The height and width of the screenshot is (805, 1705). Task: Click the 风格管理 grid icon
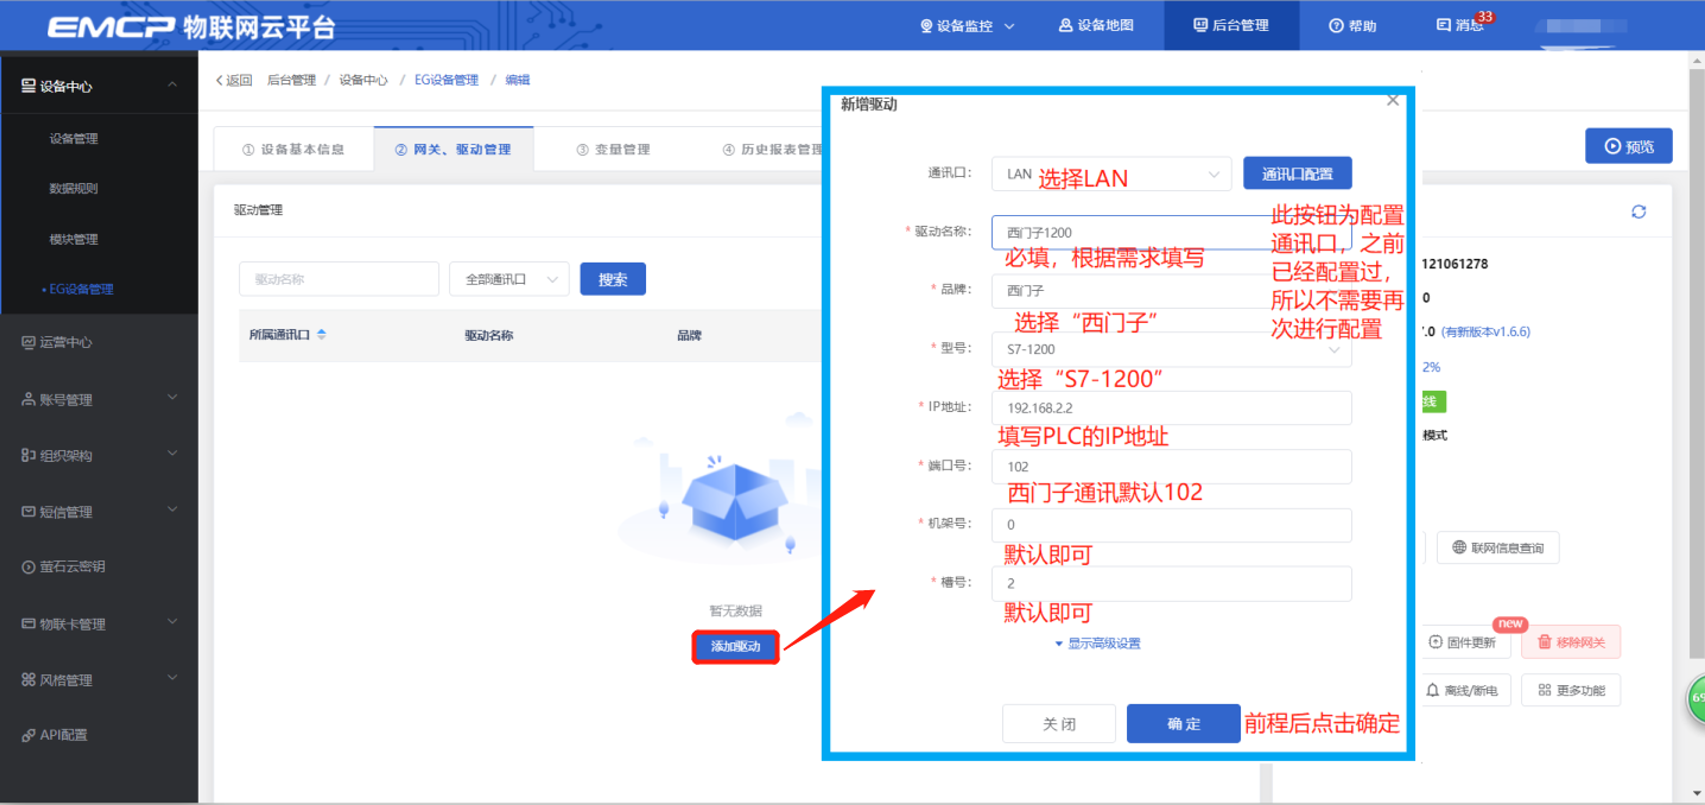[x=28, y=680]
